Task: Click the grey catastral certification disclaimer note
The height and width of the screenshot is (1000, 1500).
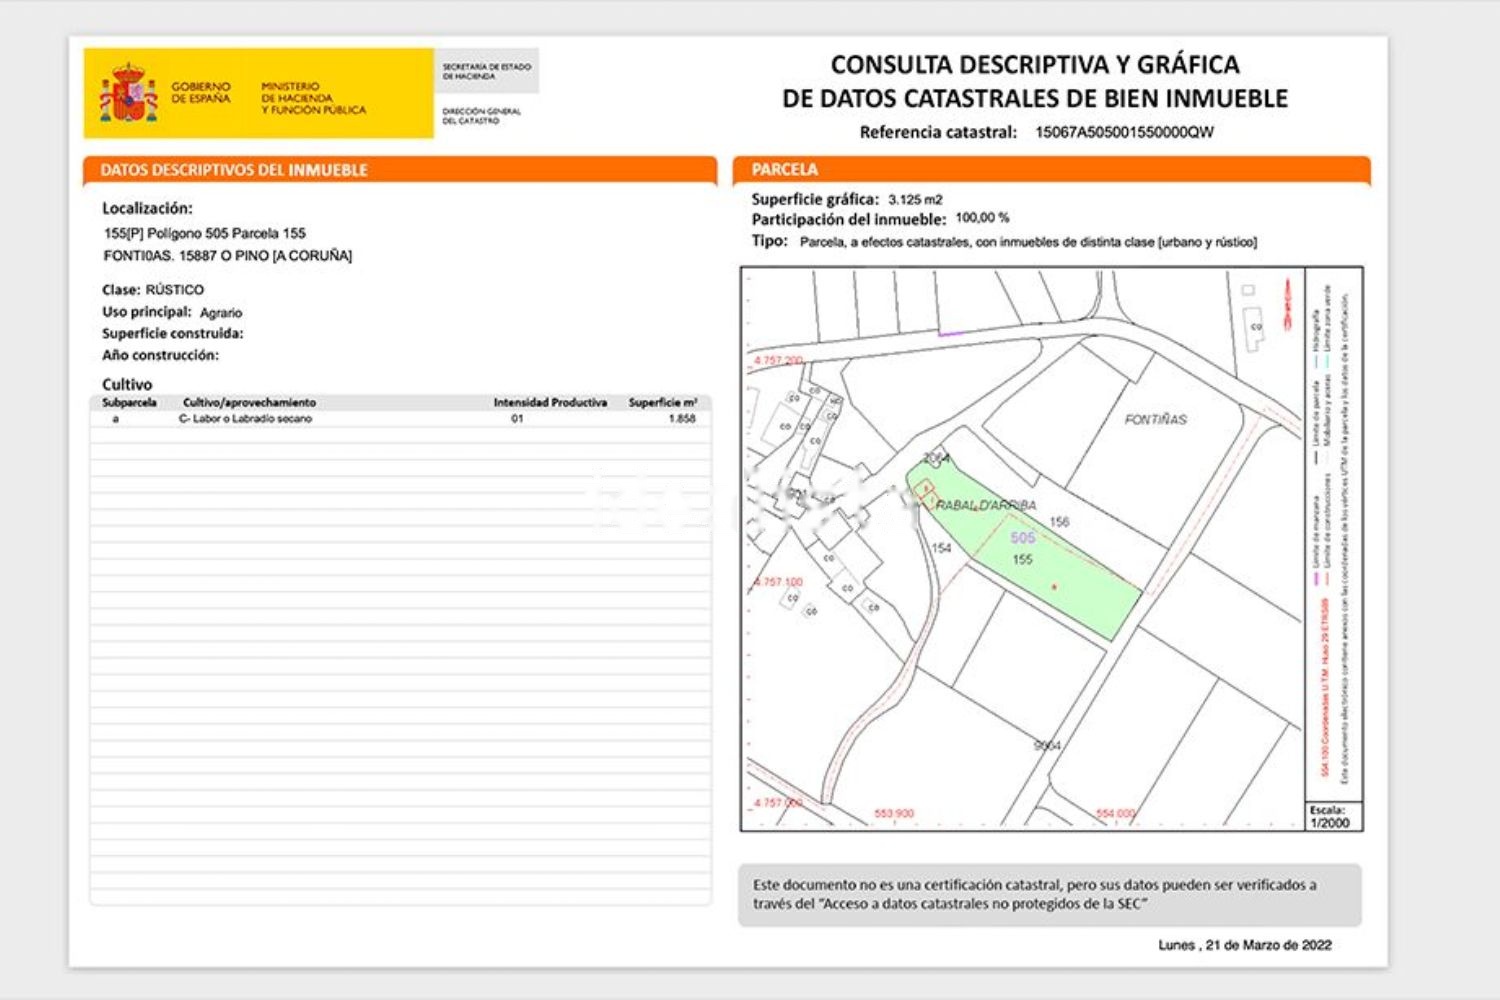Action: tap(1050, 895)
